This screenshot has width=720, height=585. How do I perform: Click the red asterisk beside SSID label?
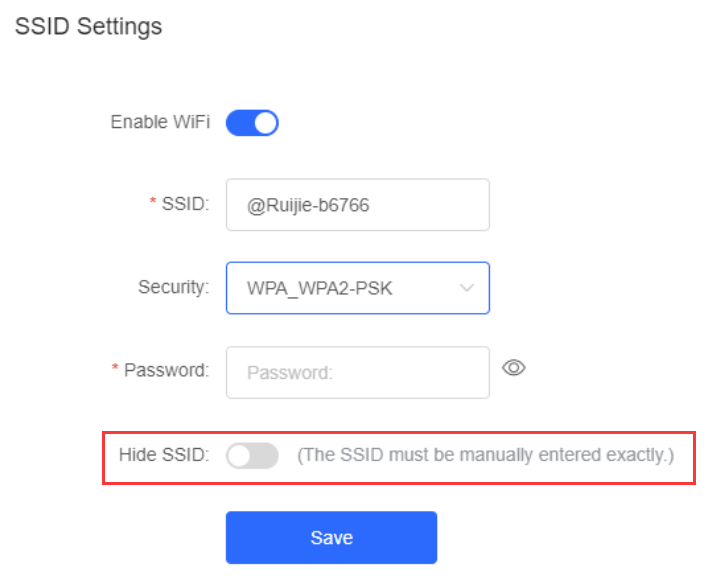pos(153,201)
